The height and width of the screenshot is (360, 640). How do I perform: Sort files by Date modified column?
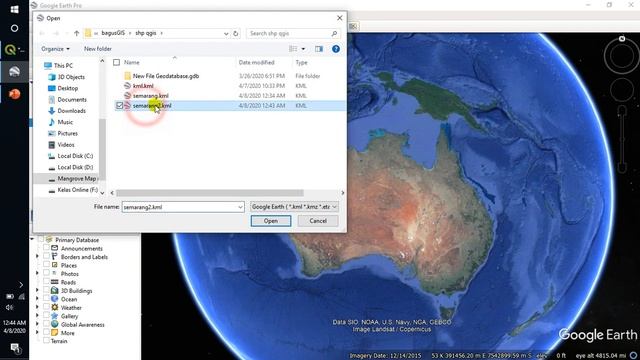point(256,62)
